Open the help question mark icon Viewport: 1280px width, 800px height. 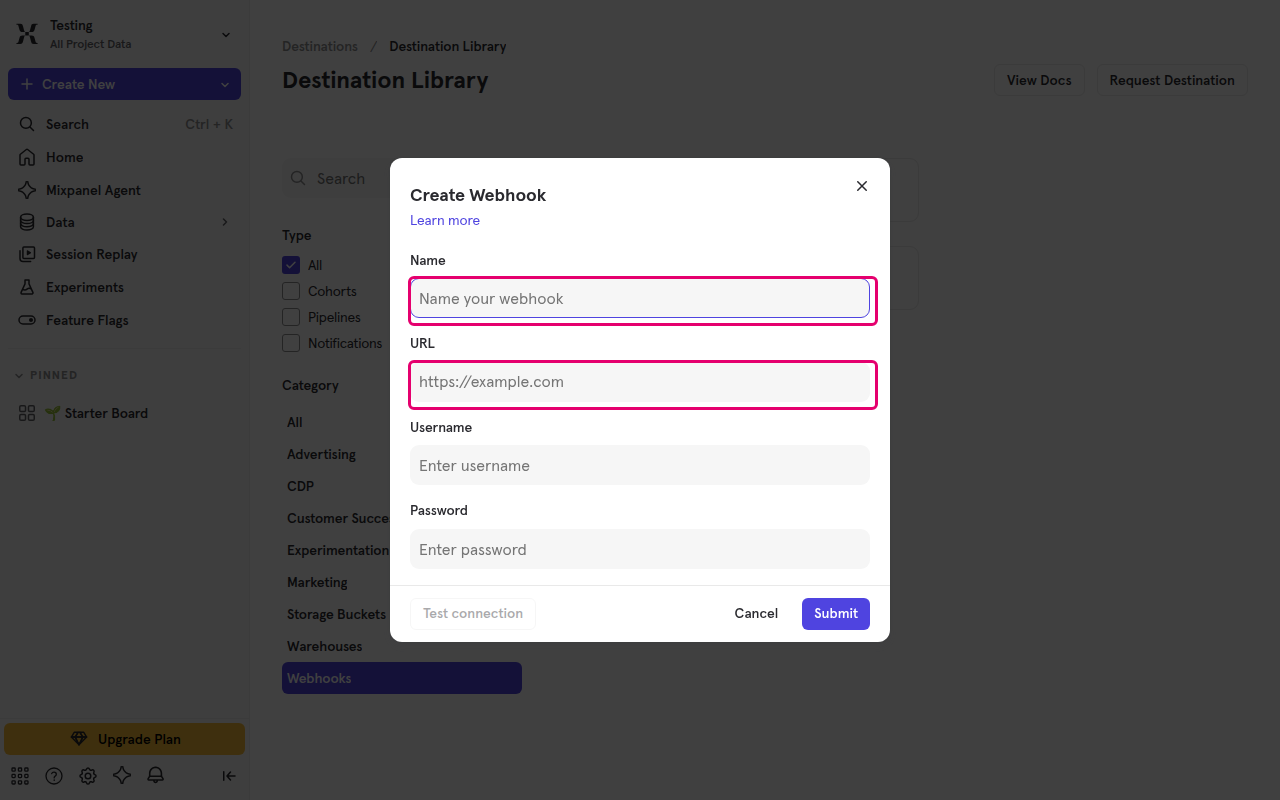coord(54,775)
